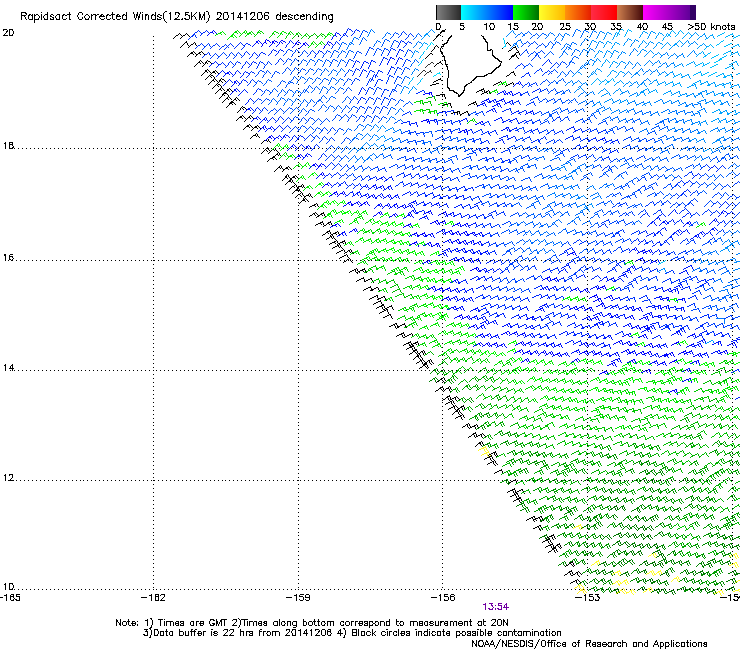740x650 pixels.
Task: Click the dark purple >50 knots swatch
Action: pyautogui.click(x=693, y=12)
